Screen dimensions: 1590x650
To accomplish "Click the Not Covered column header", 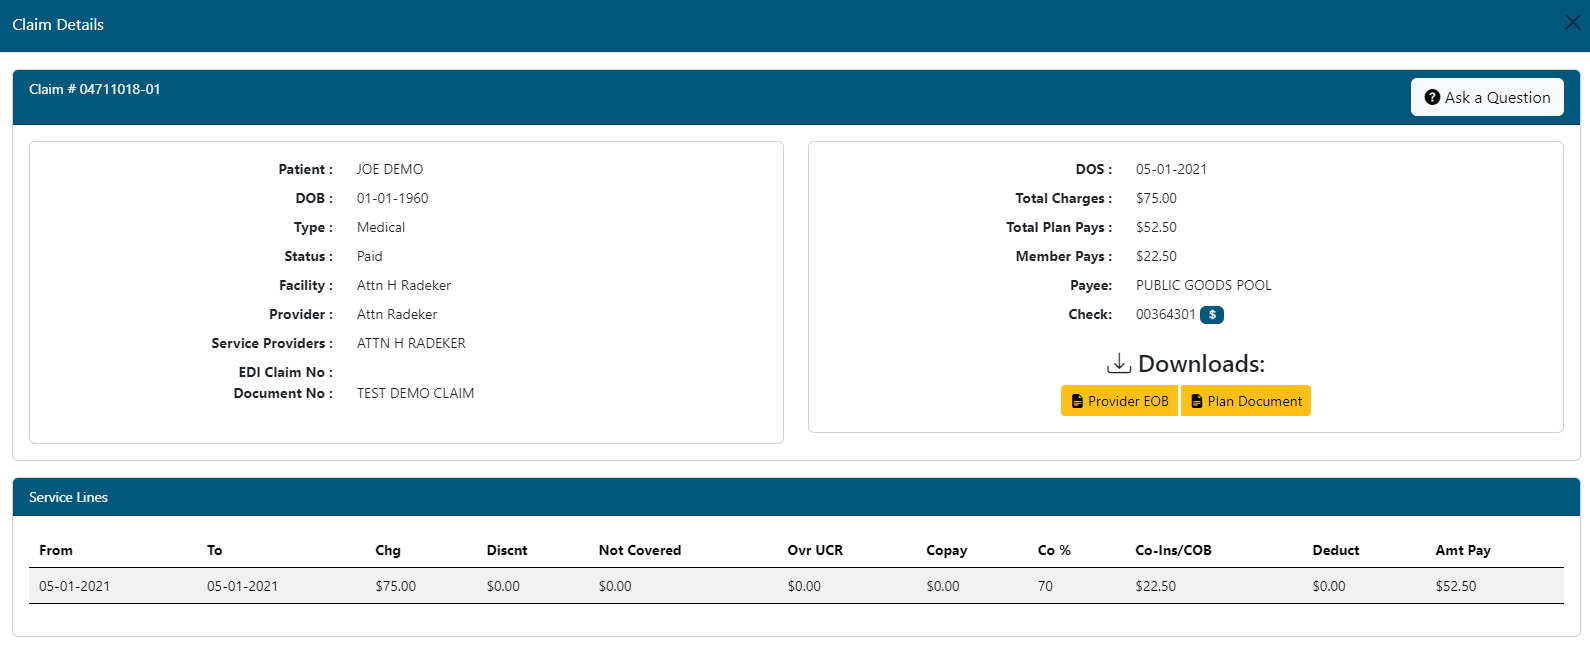I will pyautogui.click(x=640, y=550).
